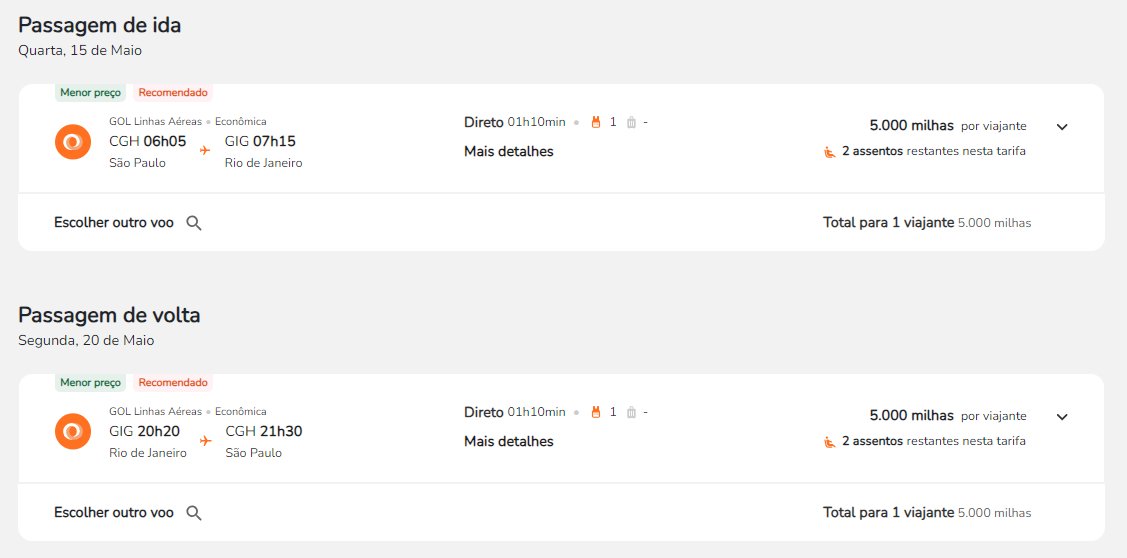Screen dimensions: 1127x558
Task: Click Recomendado tag on return flight
Action: (x=173, y=383)
